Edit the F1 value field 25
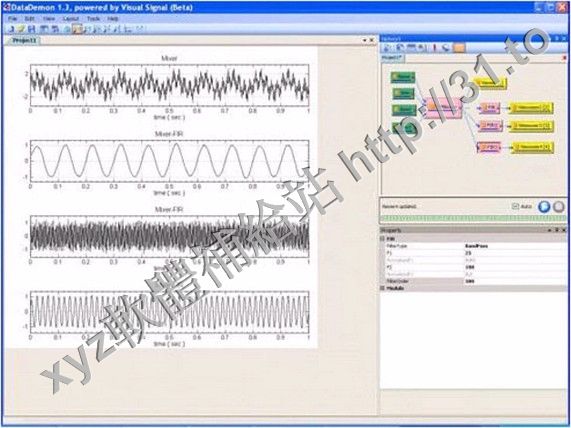This screenshot has height=428, width=571. point(515,253)
